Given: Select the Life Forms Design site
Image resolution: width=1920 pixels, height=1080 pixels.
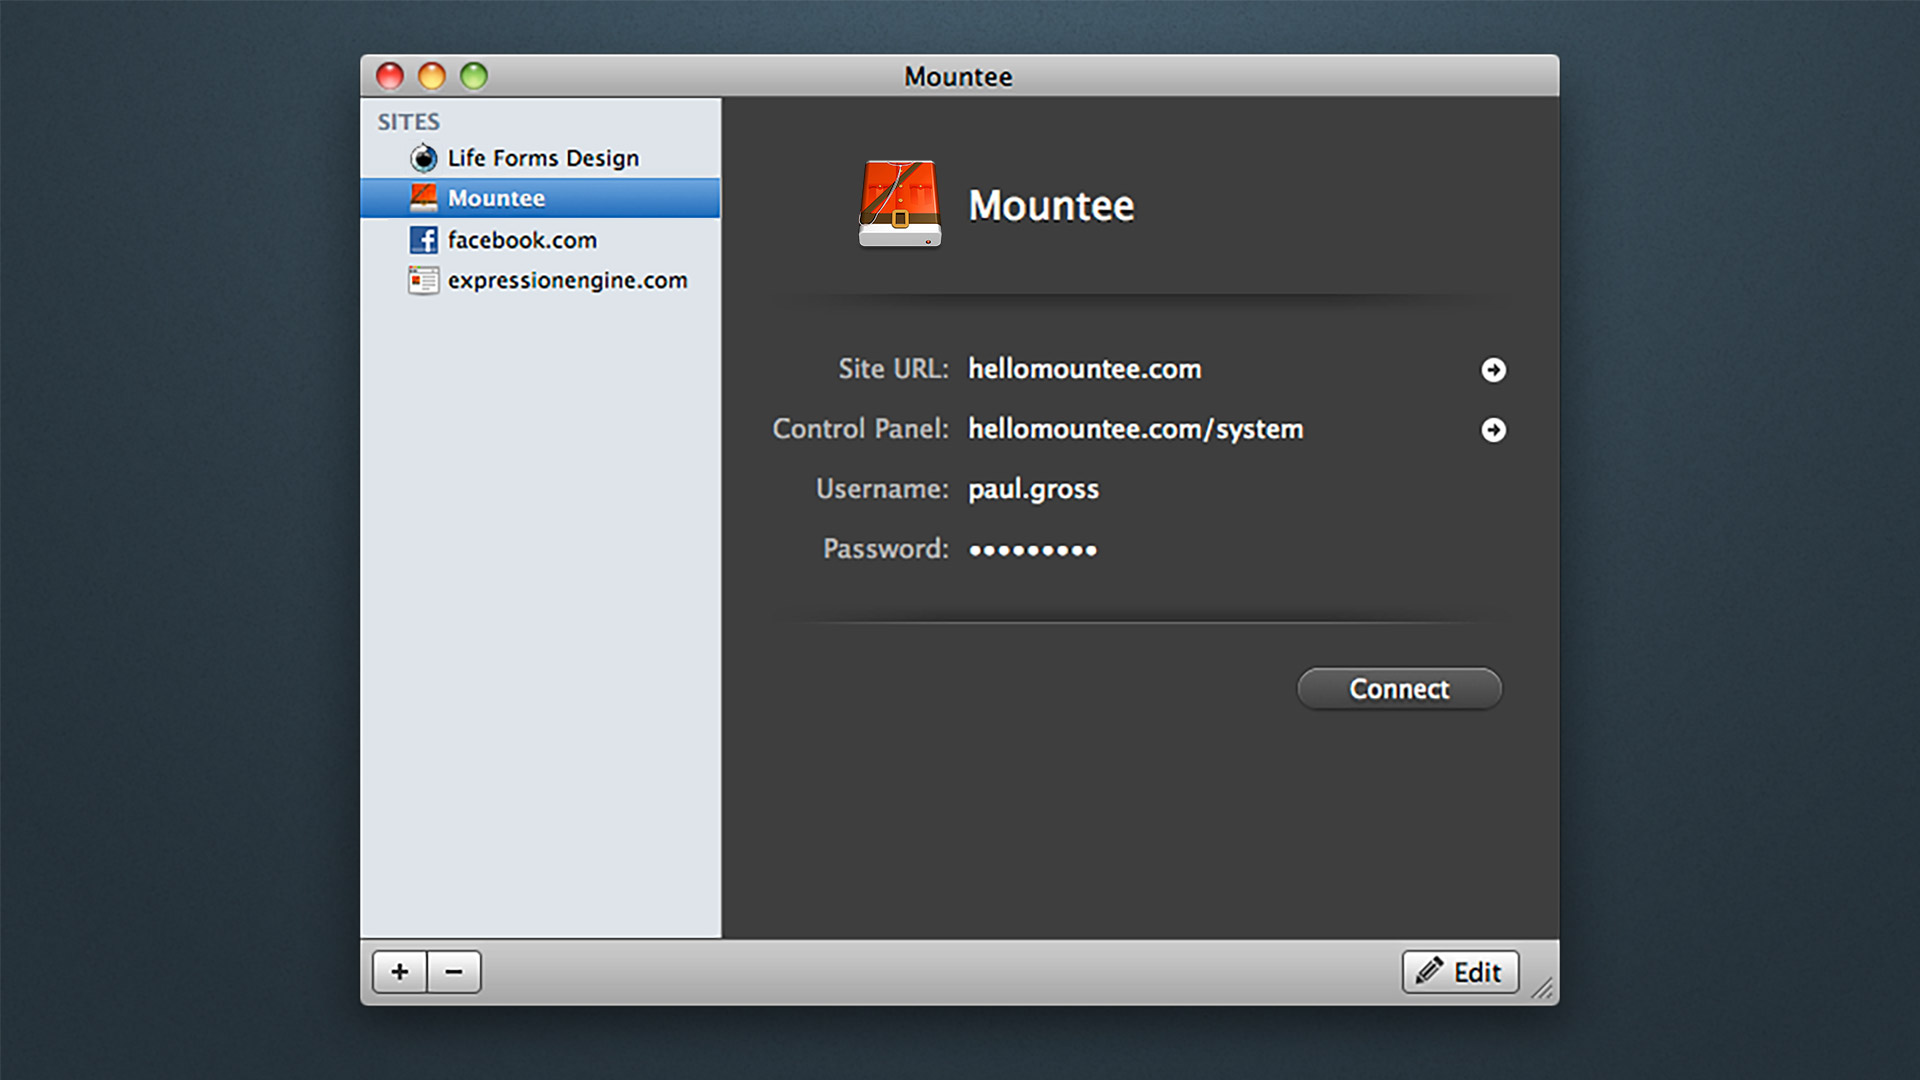Looking at the screenshot, I should tap(540, 158).
